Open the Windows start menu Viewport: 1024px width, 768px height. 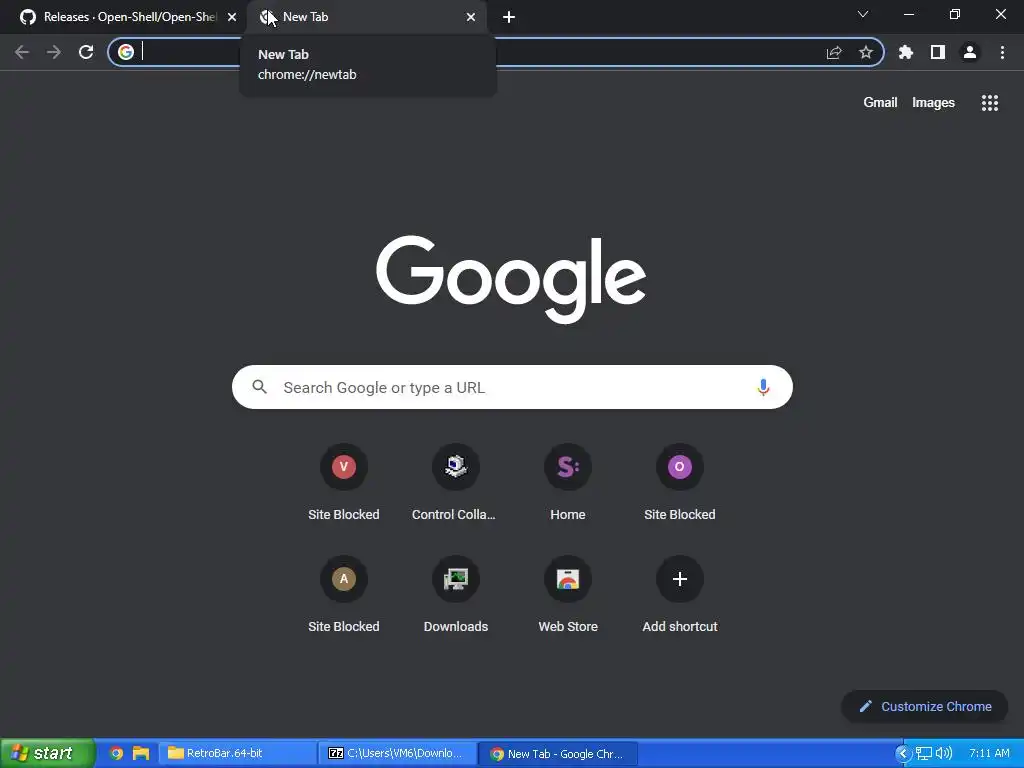47,753
